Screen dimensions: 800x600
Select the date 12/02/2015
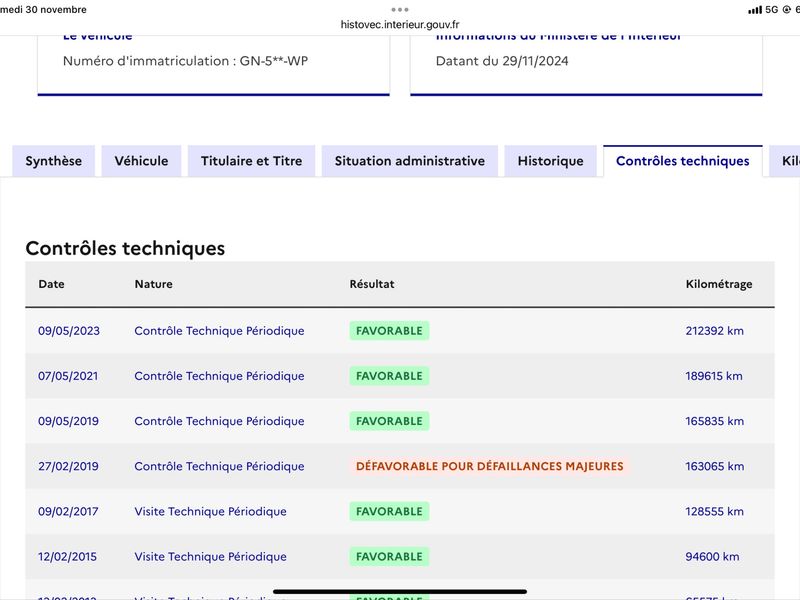67,557
